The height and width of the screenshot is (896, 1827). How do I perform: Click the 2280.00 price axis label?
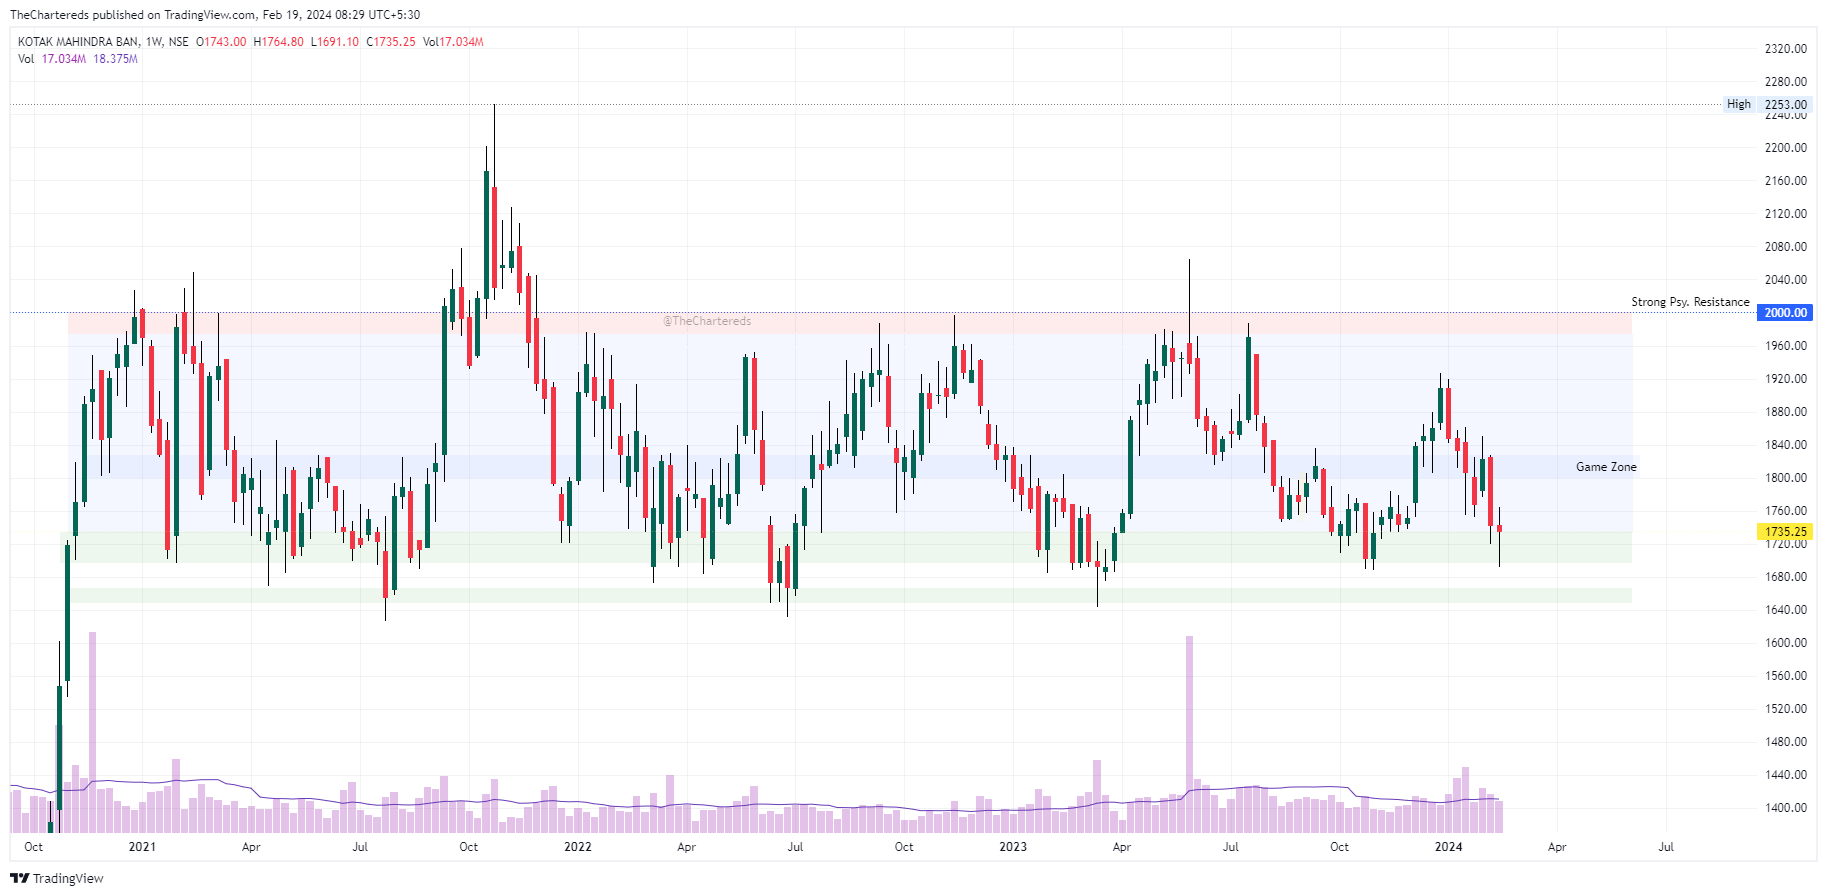coord(1785,82)
